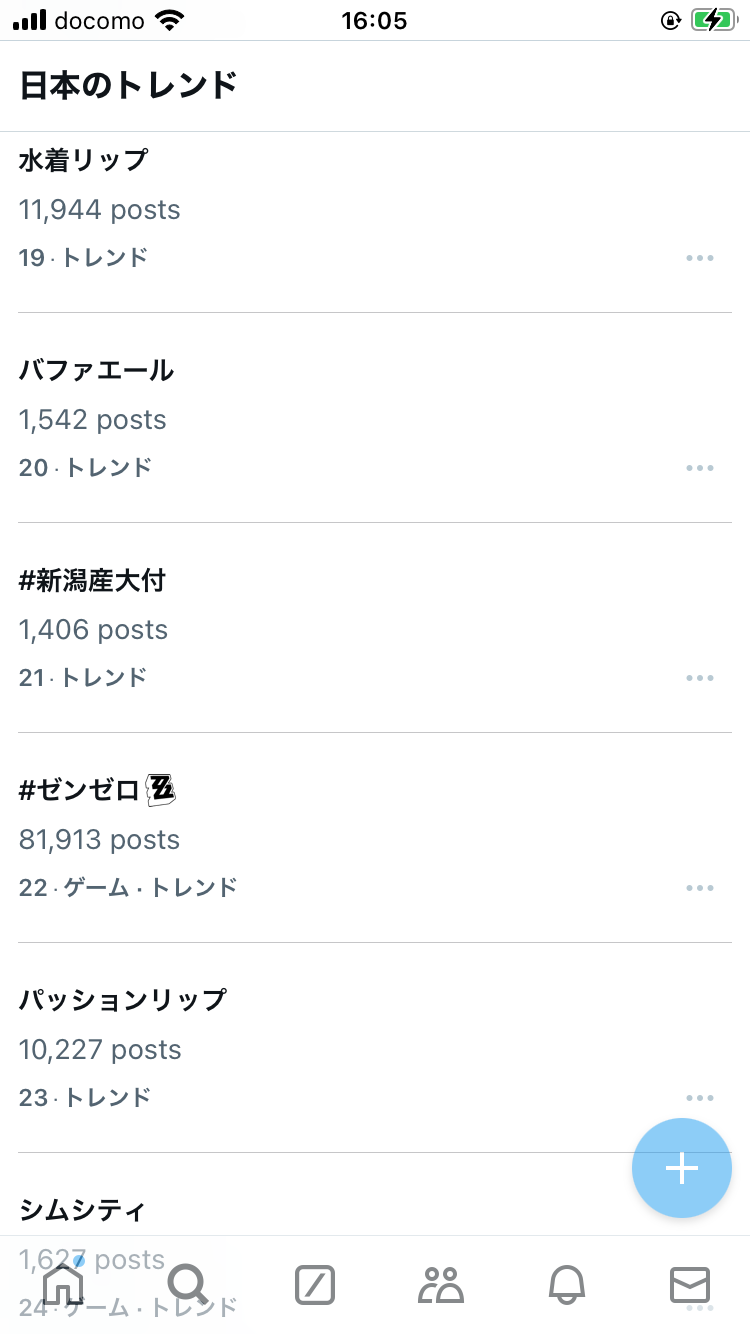Open more options for 水着リップ trend

700,258
